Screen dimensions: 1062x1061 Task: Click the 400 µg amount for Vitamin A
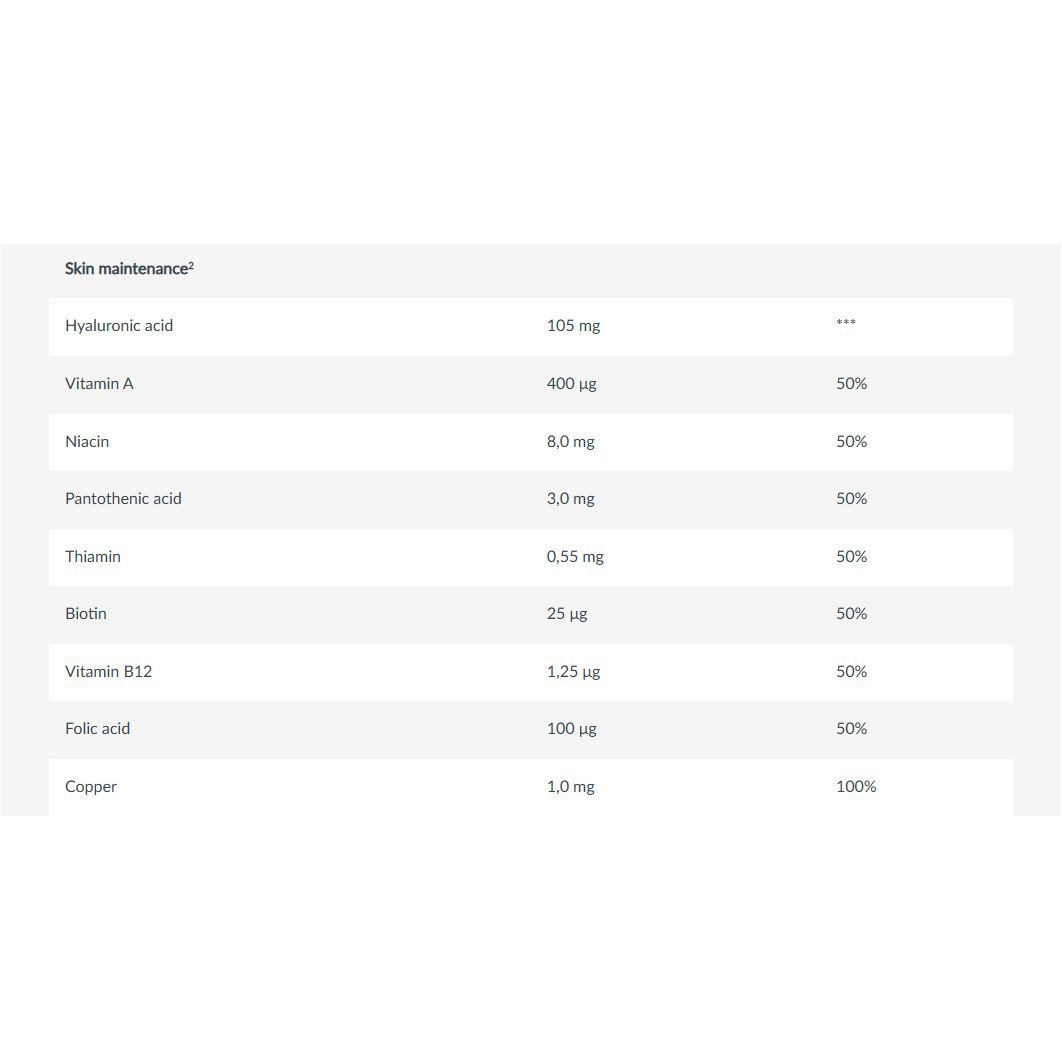572,384
